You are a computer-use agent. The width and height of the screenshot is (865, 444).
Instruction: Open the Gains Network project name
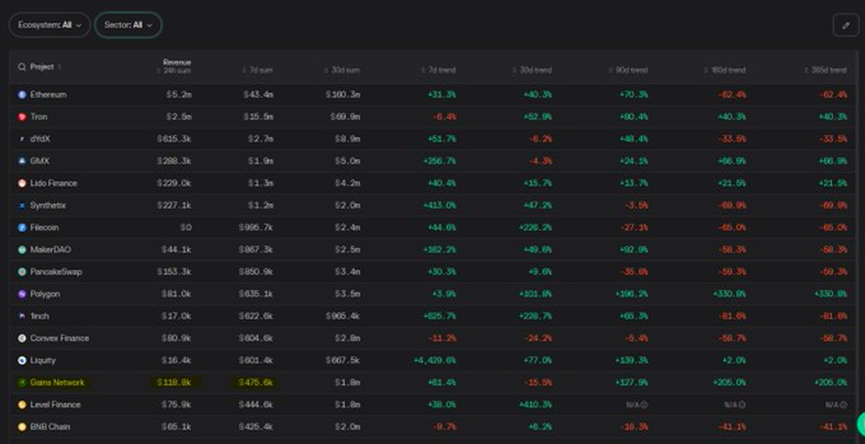(x=57, y=382)
